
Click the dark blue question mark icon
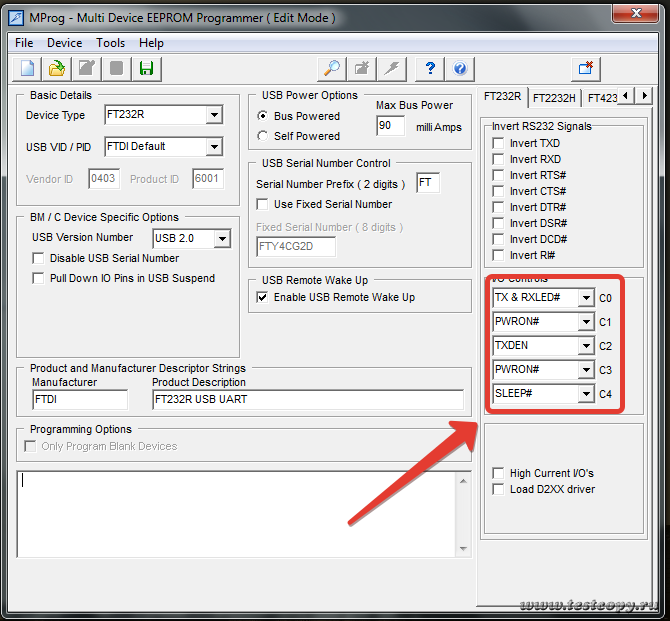(430, 68)
